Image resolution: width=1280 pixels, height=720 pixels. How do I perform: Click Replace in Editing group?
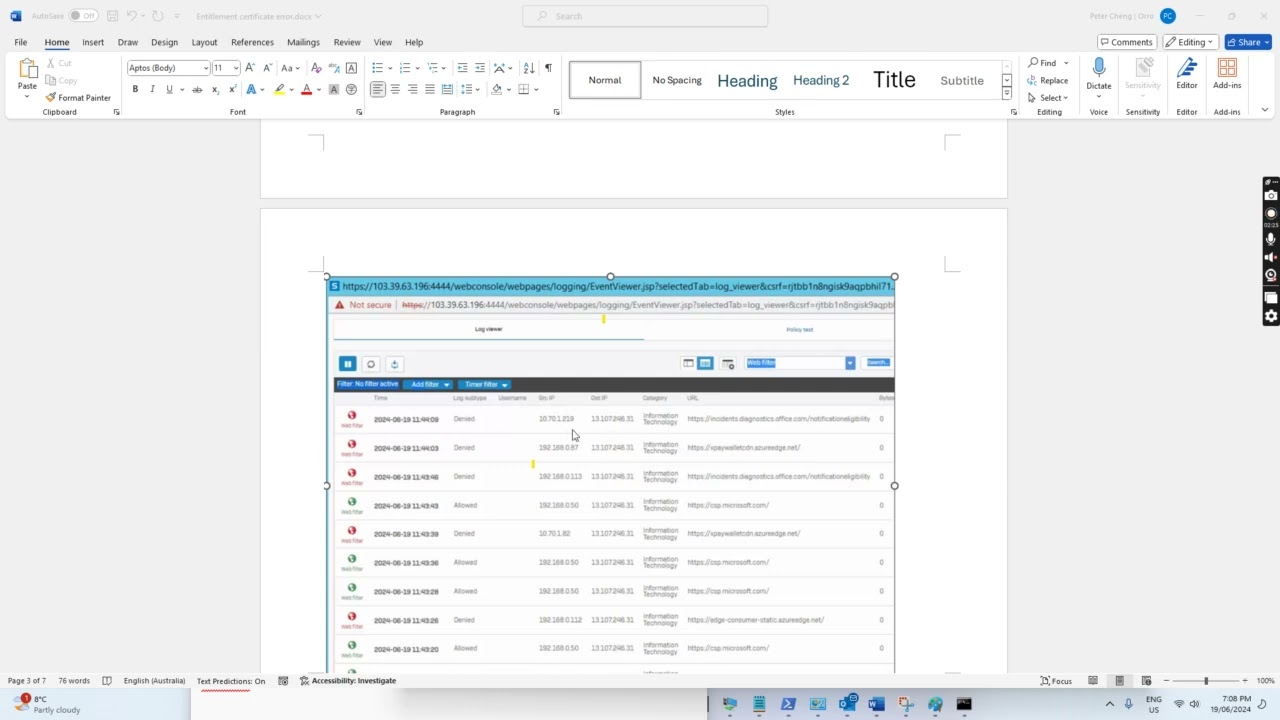pyautogui.click(x=1048, y=81)
